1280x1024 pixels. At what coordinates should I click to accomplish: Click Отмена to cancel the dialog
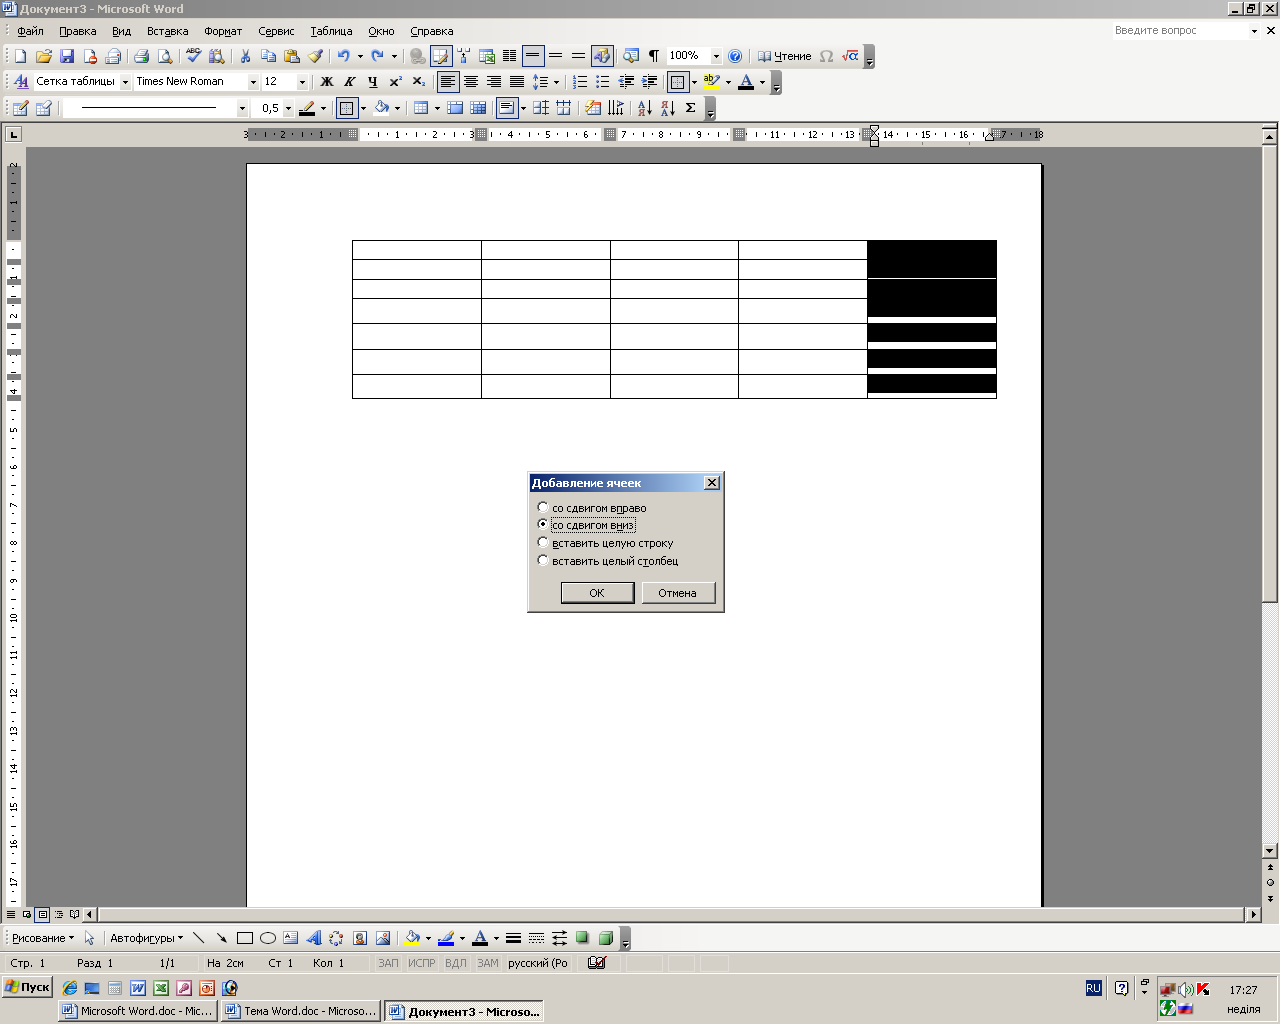pos(678,593)
